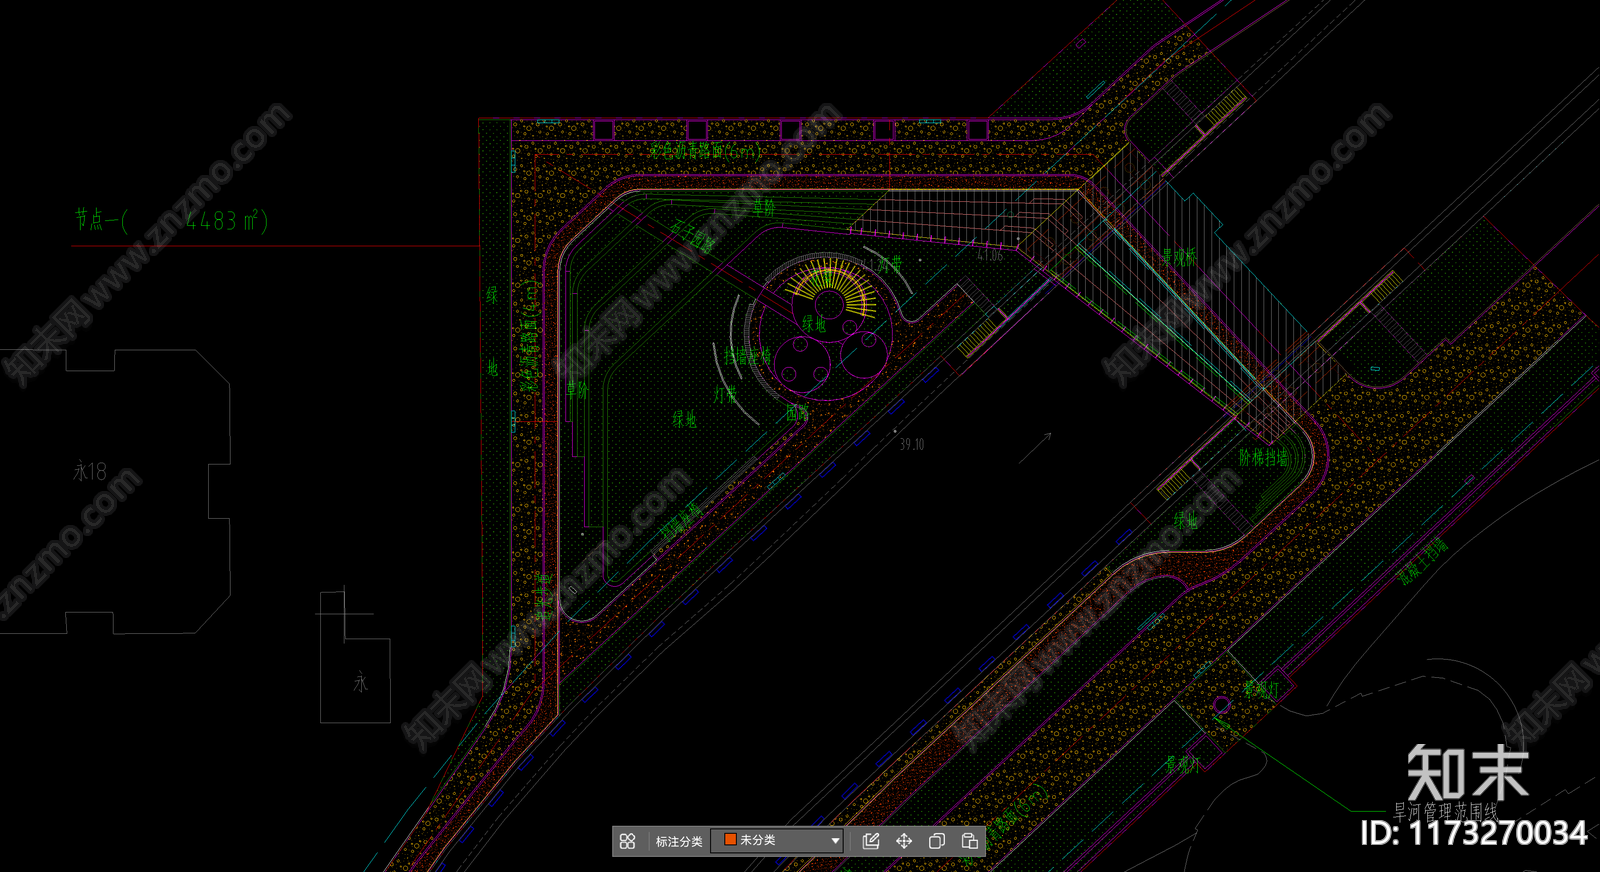
Task: Click the green 节点一 area label text
Action: pos(171,220)
